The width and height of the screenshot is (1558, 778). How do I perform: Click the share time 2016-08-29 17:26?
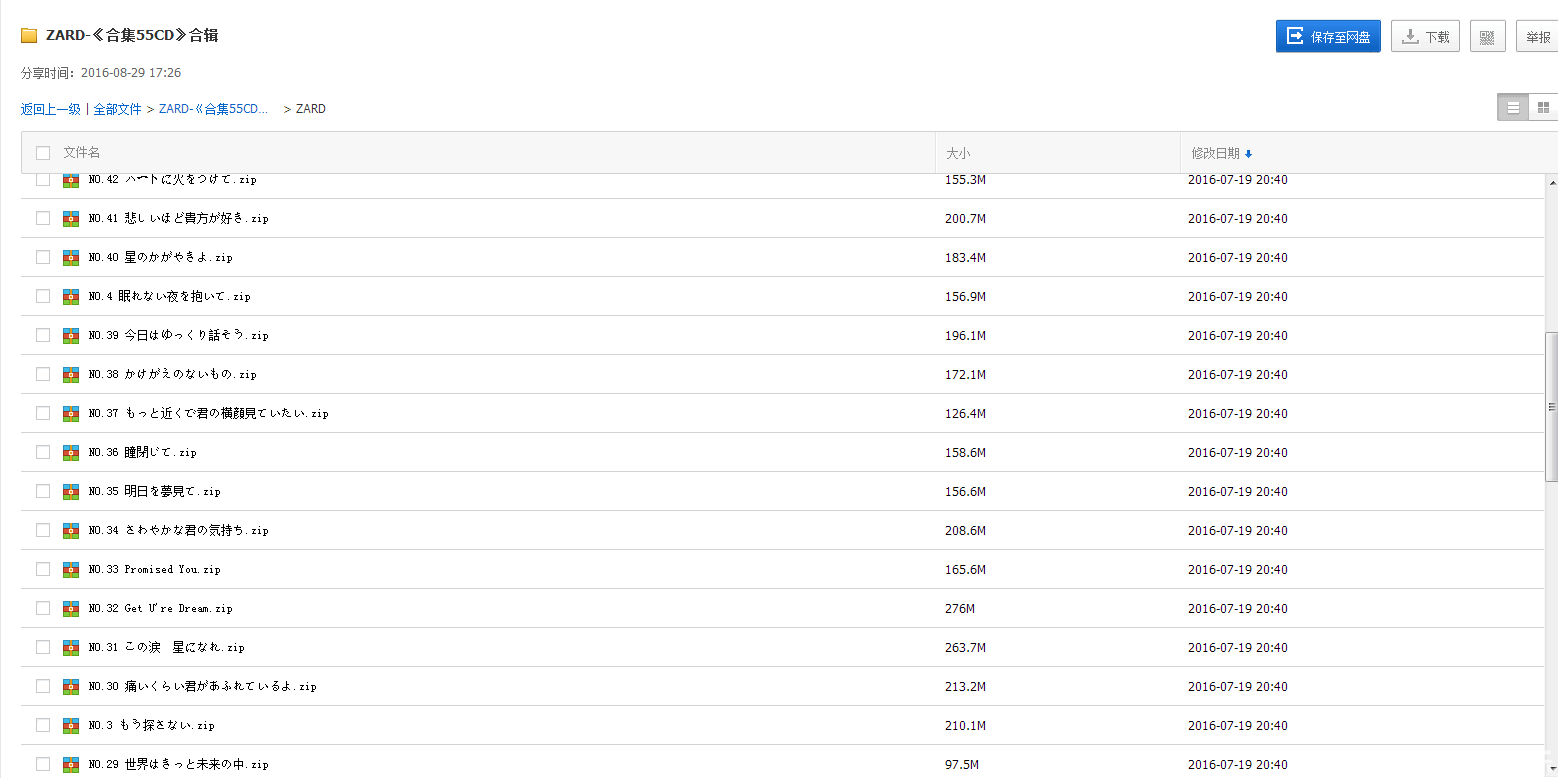[131, 73]
